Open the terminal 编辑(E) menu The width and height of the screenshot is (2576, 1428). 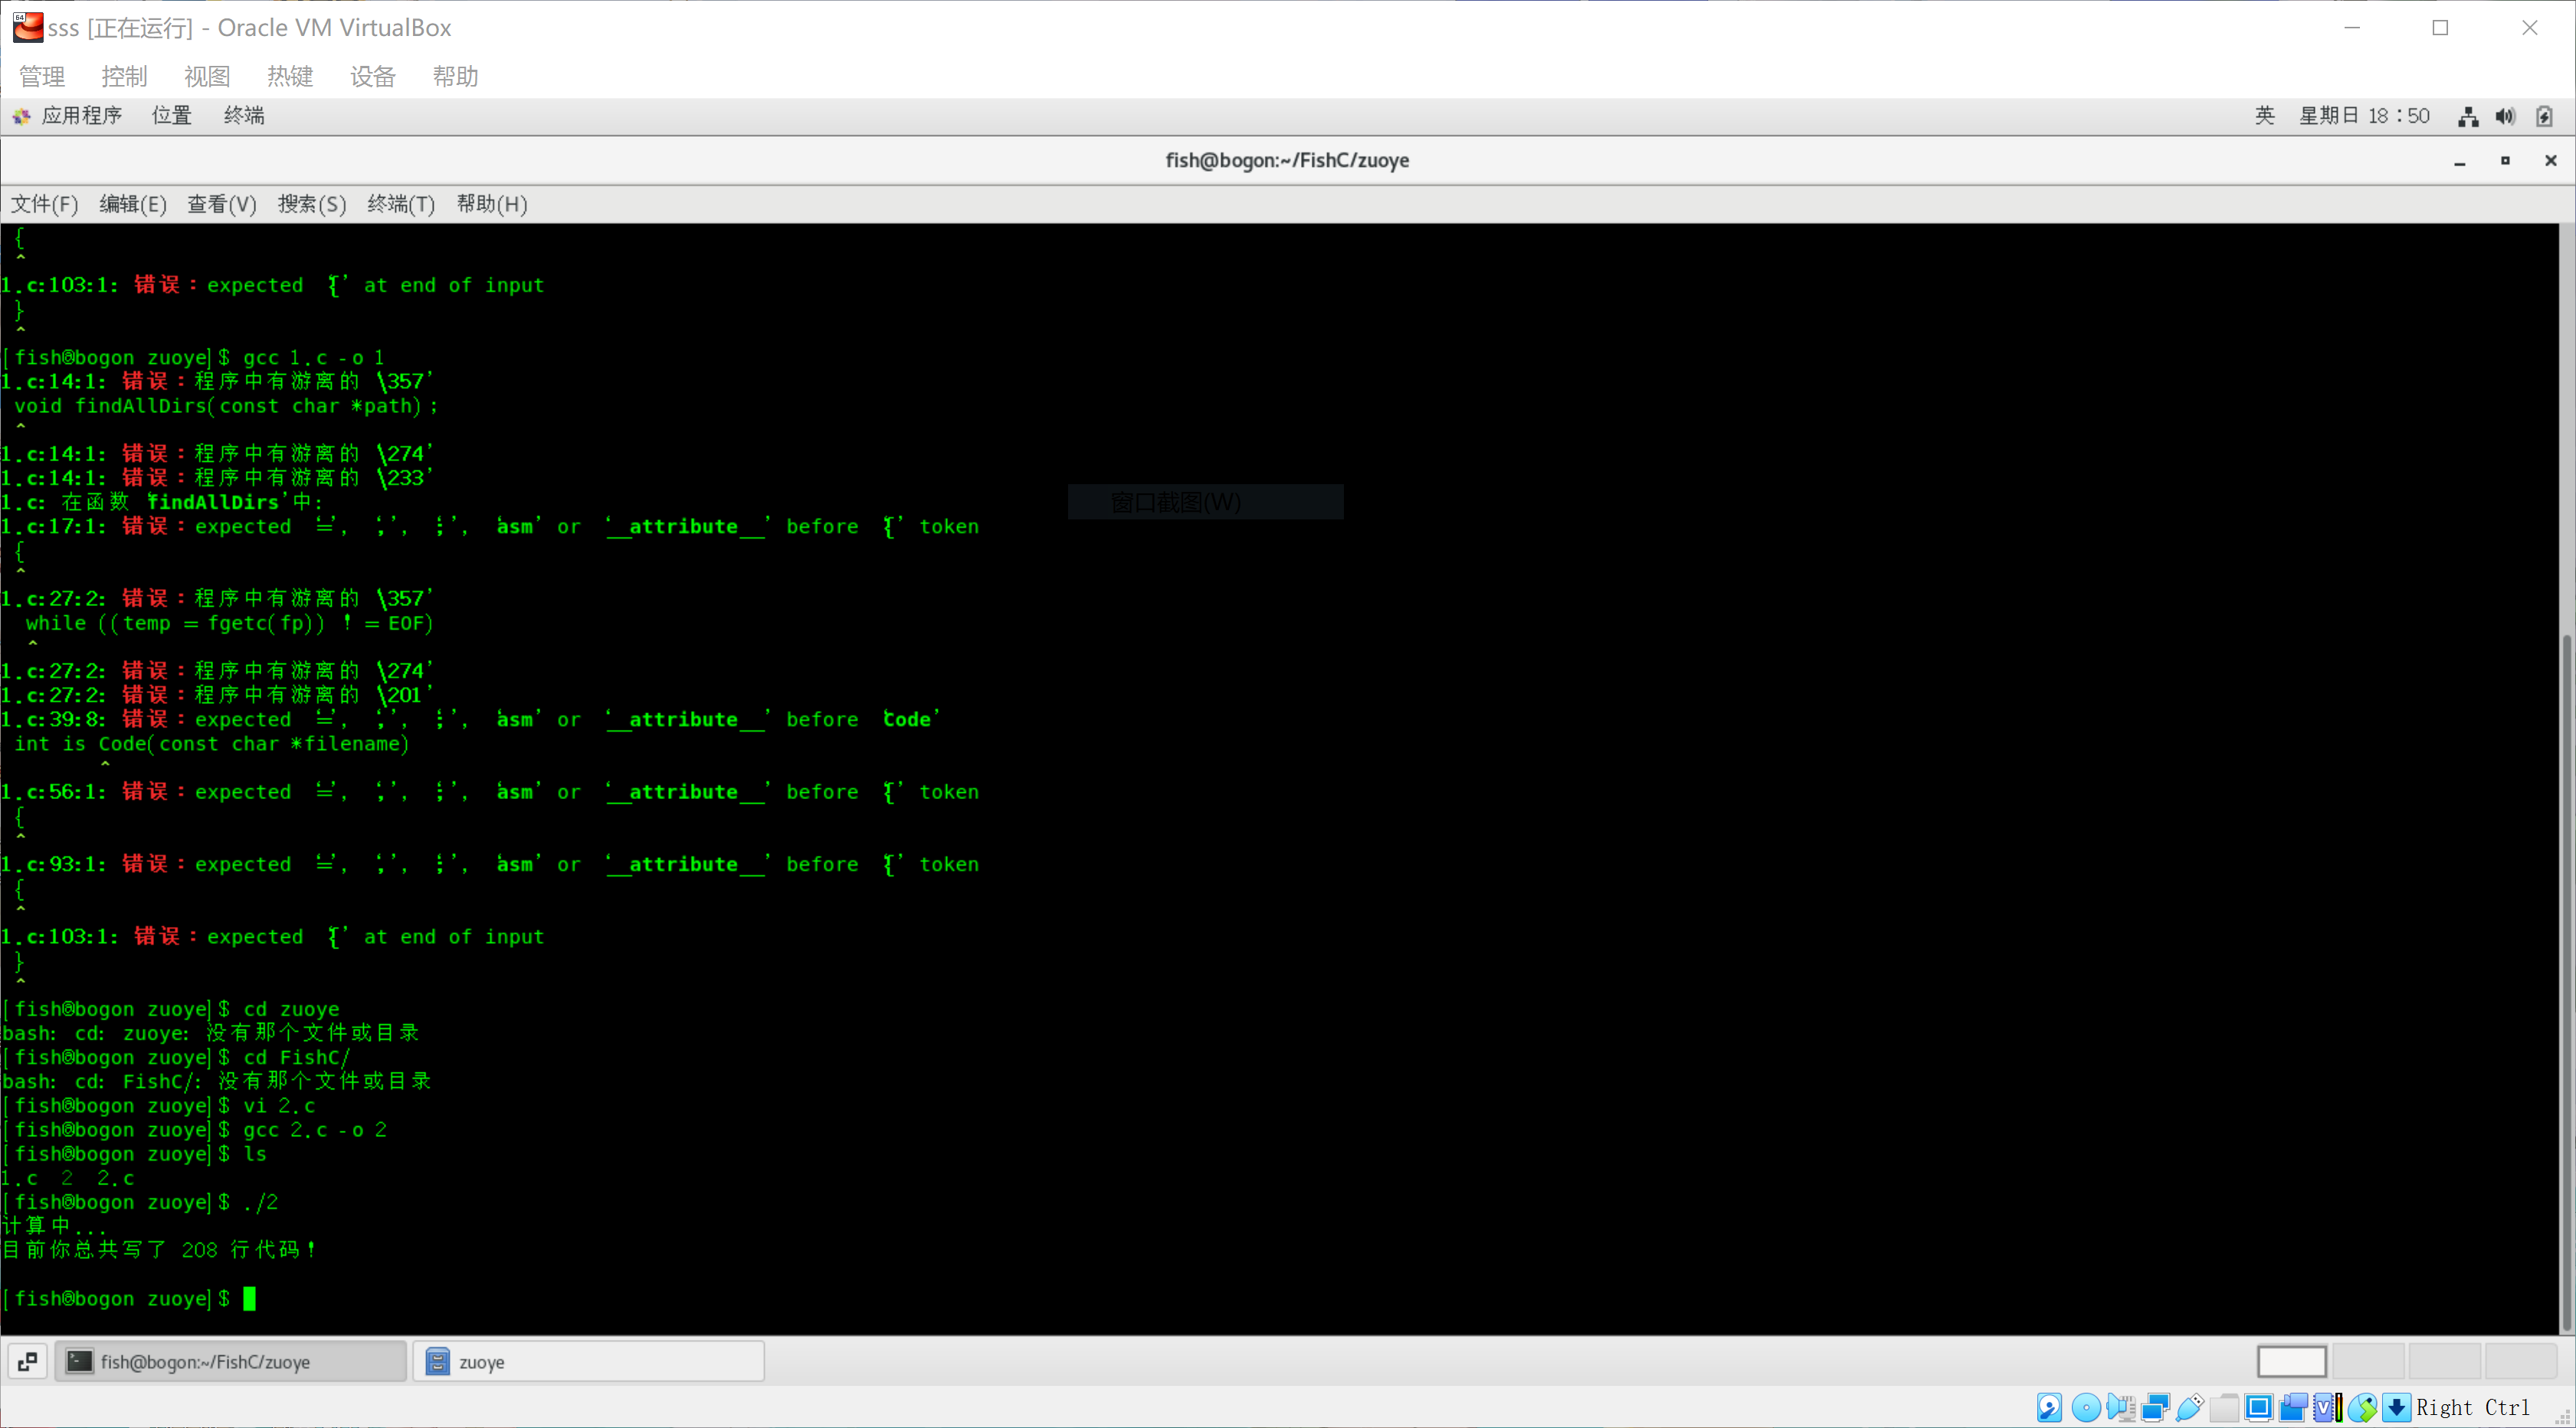tap(132, 204)
